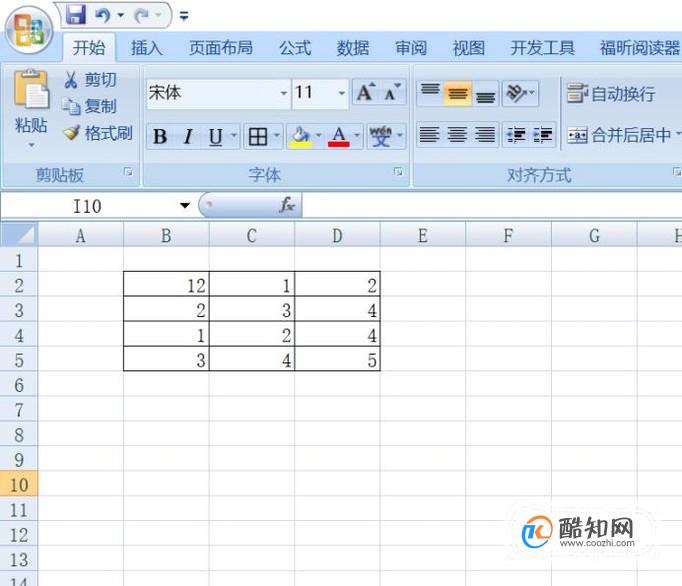Select column F header
This screenshot has height=586, width=682.
click(508, 236)
